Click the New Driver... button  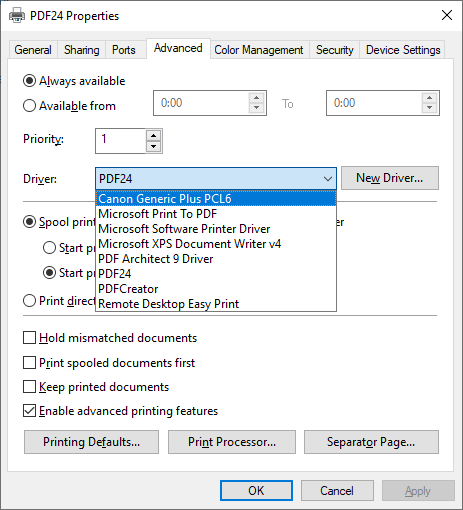(390, 178)
